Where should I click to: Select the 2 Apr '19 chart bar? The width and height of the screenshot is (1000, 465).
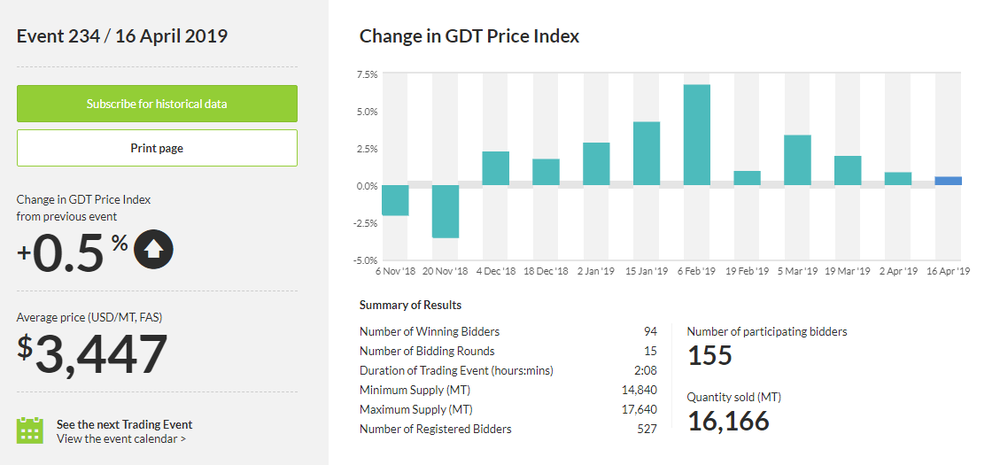click(x=898, y=179)
